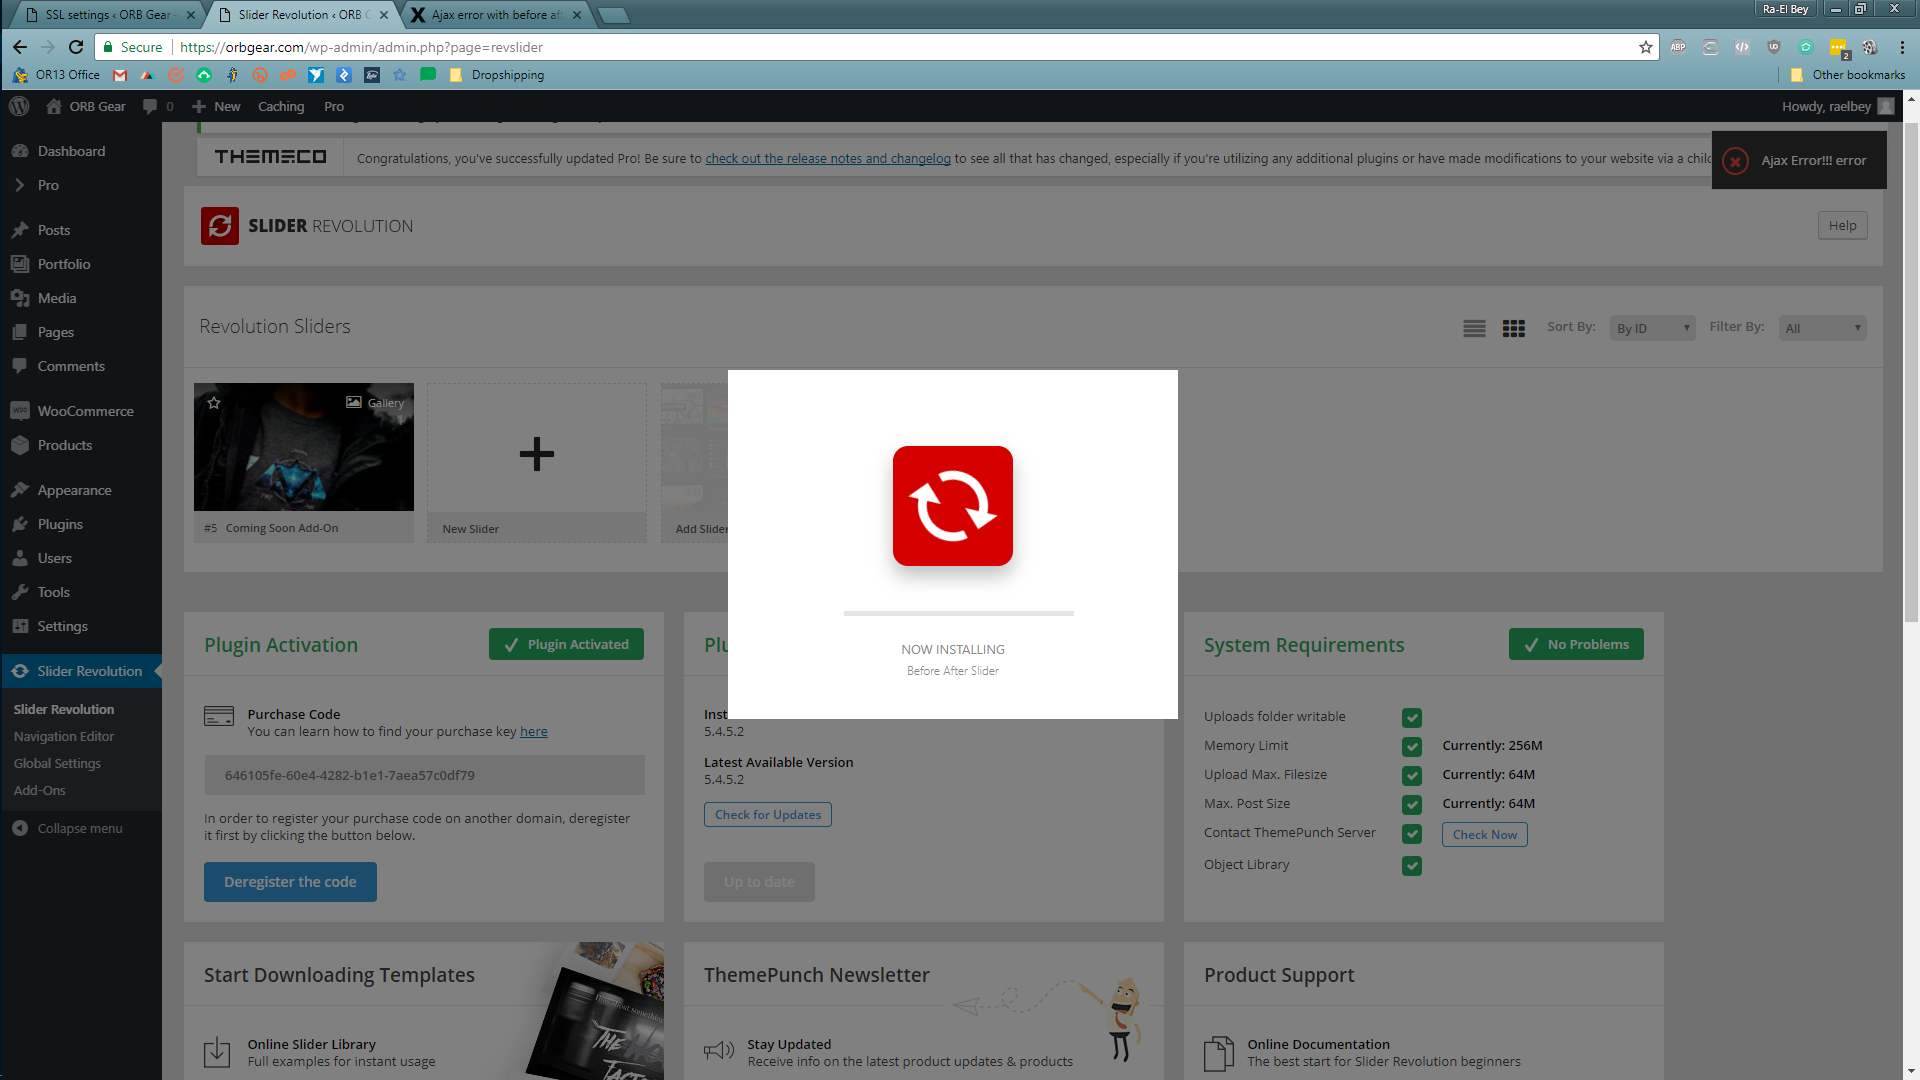Image resolution: width=1920 pixels, height=1080 pixels.
Task: Click the Purchase Code card icon
Action: (x=219, y=716)
